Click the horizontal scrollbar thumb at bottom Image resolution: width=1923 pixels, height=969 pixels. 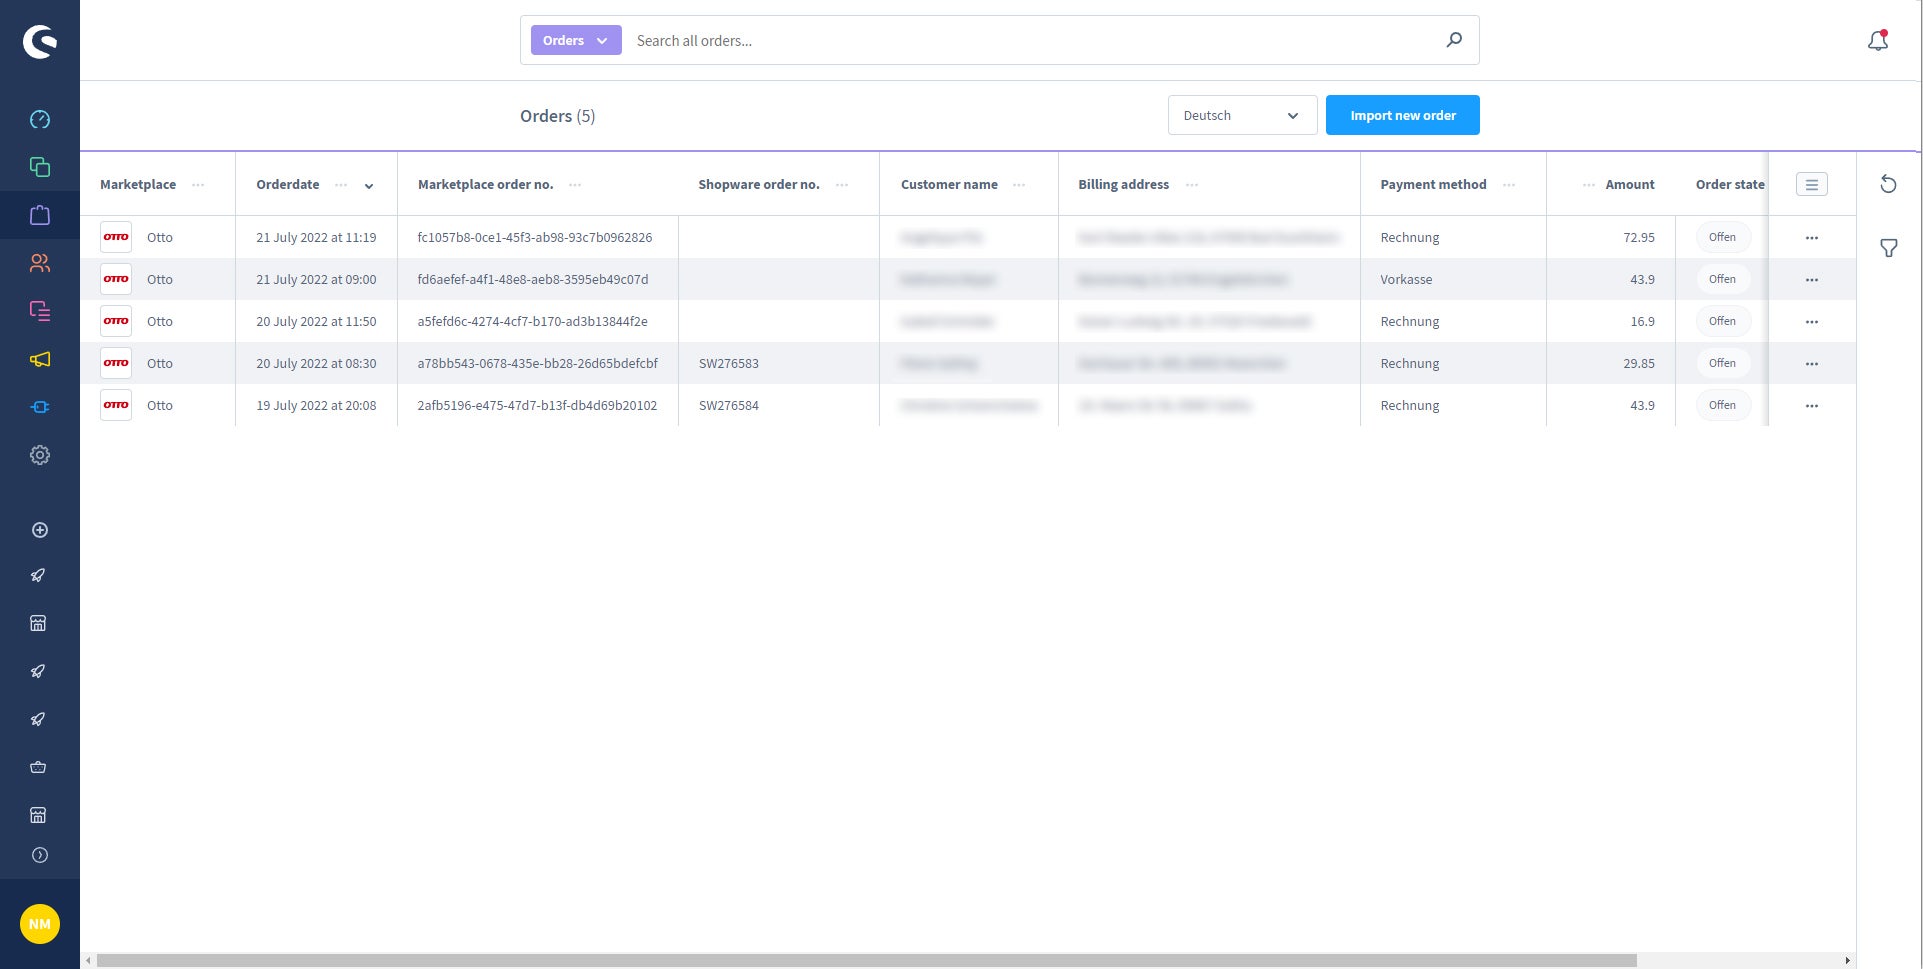coord(866,961)
